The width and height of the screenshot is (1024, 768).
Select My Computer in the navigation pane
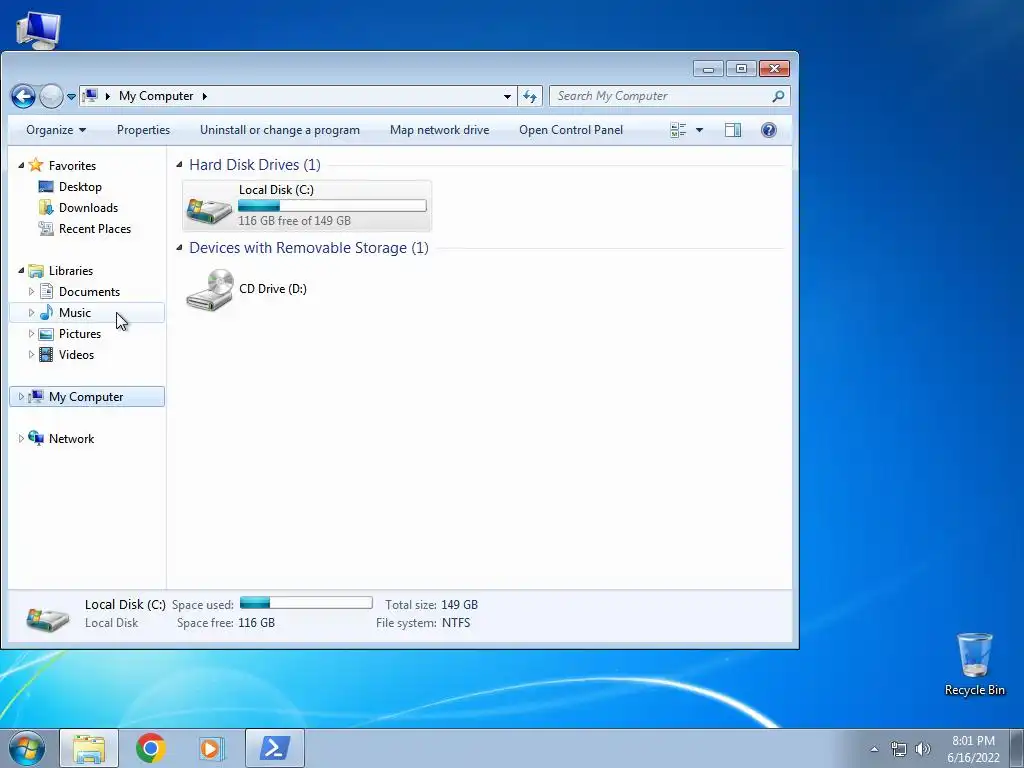87,396
